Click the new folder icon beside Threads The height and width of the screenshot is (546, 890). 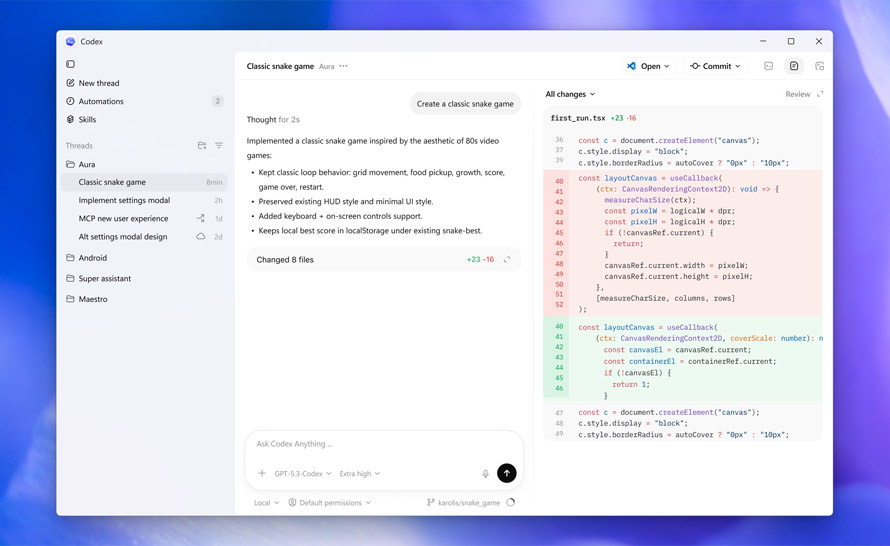(x=202, y=146)
